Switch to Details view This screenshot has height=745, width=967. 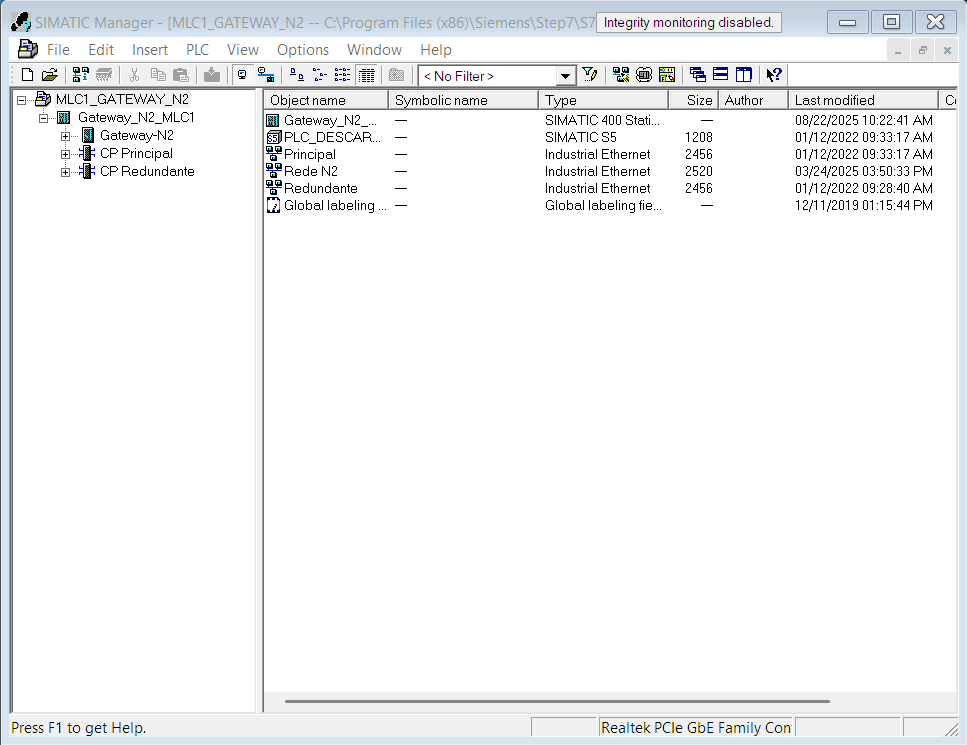pos(366,75)
